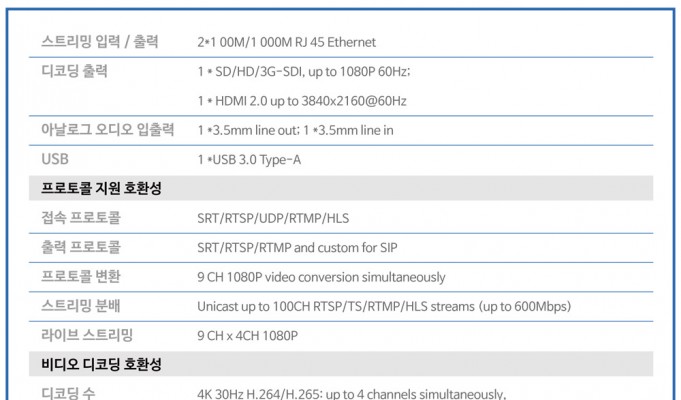
Task: Click the 프로토콜 지원 호환성 section header
Action: click(x=102, y=188)
